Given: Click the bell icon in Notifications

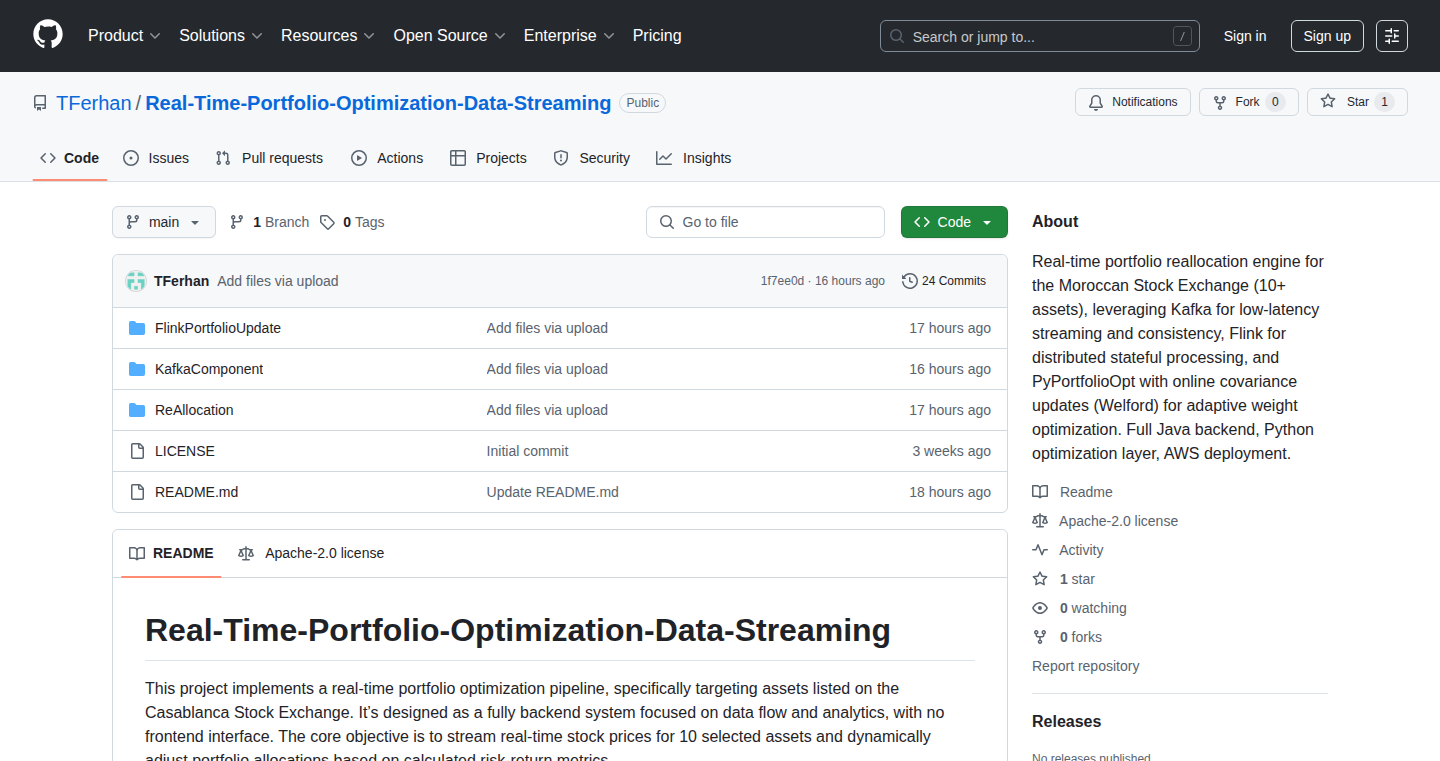Looking at the screenshot, I should pos(1096,102).
